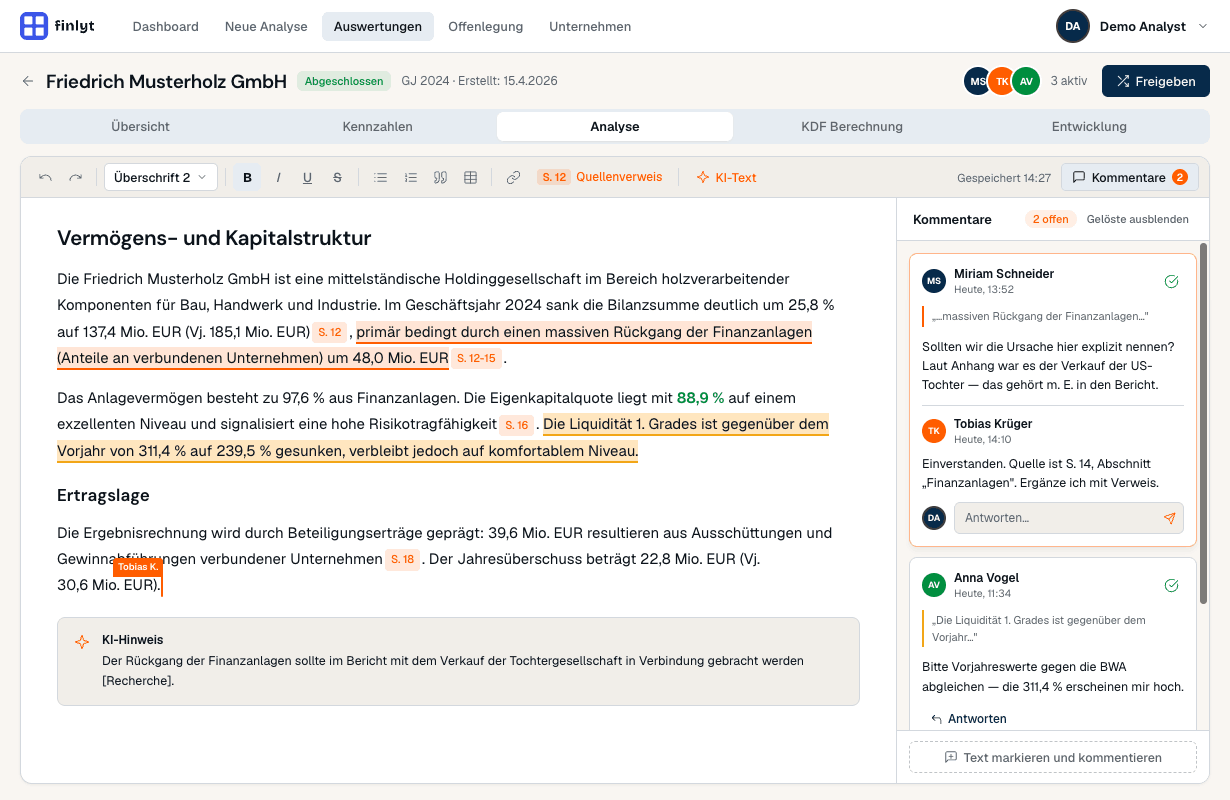Click the Abgeschlossen status badge

[x=345, y=81]
